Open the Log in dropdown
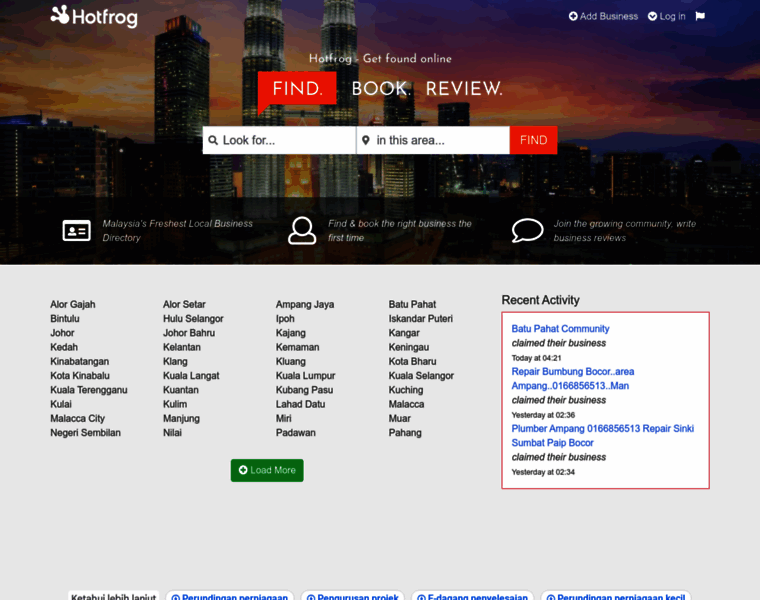Image resolution: width=760 pixels, height=600 pixels. [667, 16]
